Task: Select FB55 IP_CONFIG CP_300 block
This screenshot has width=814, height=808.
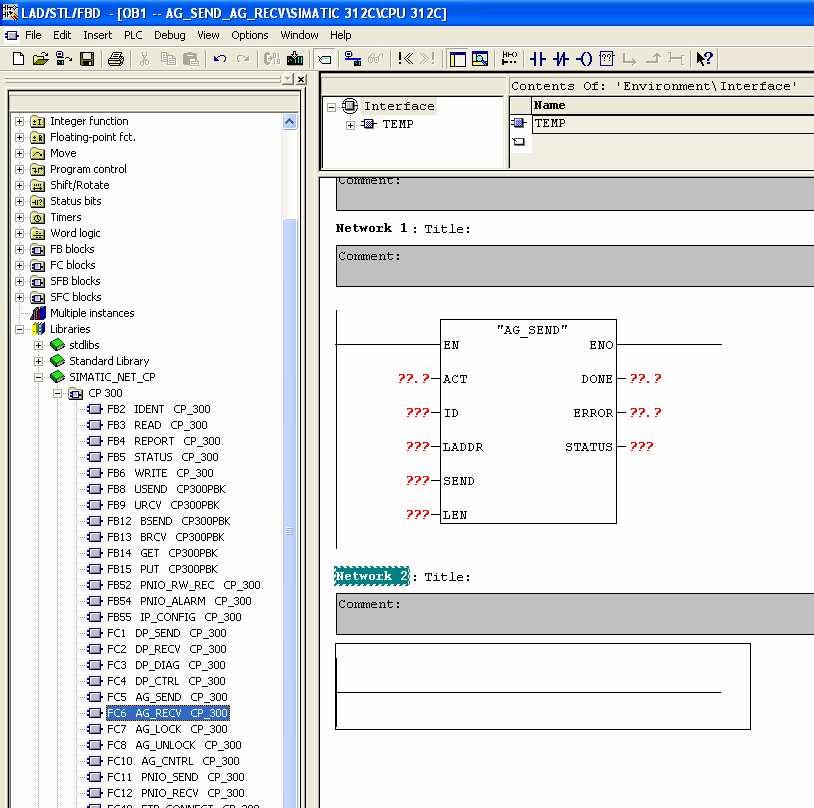Action: pyautogui.click(x=174, y=617)
